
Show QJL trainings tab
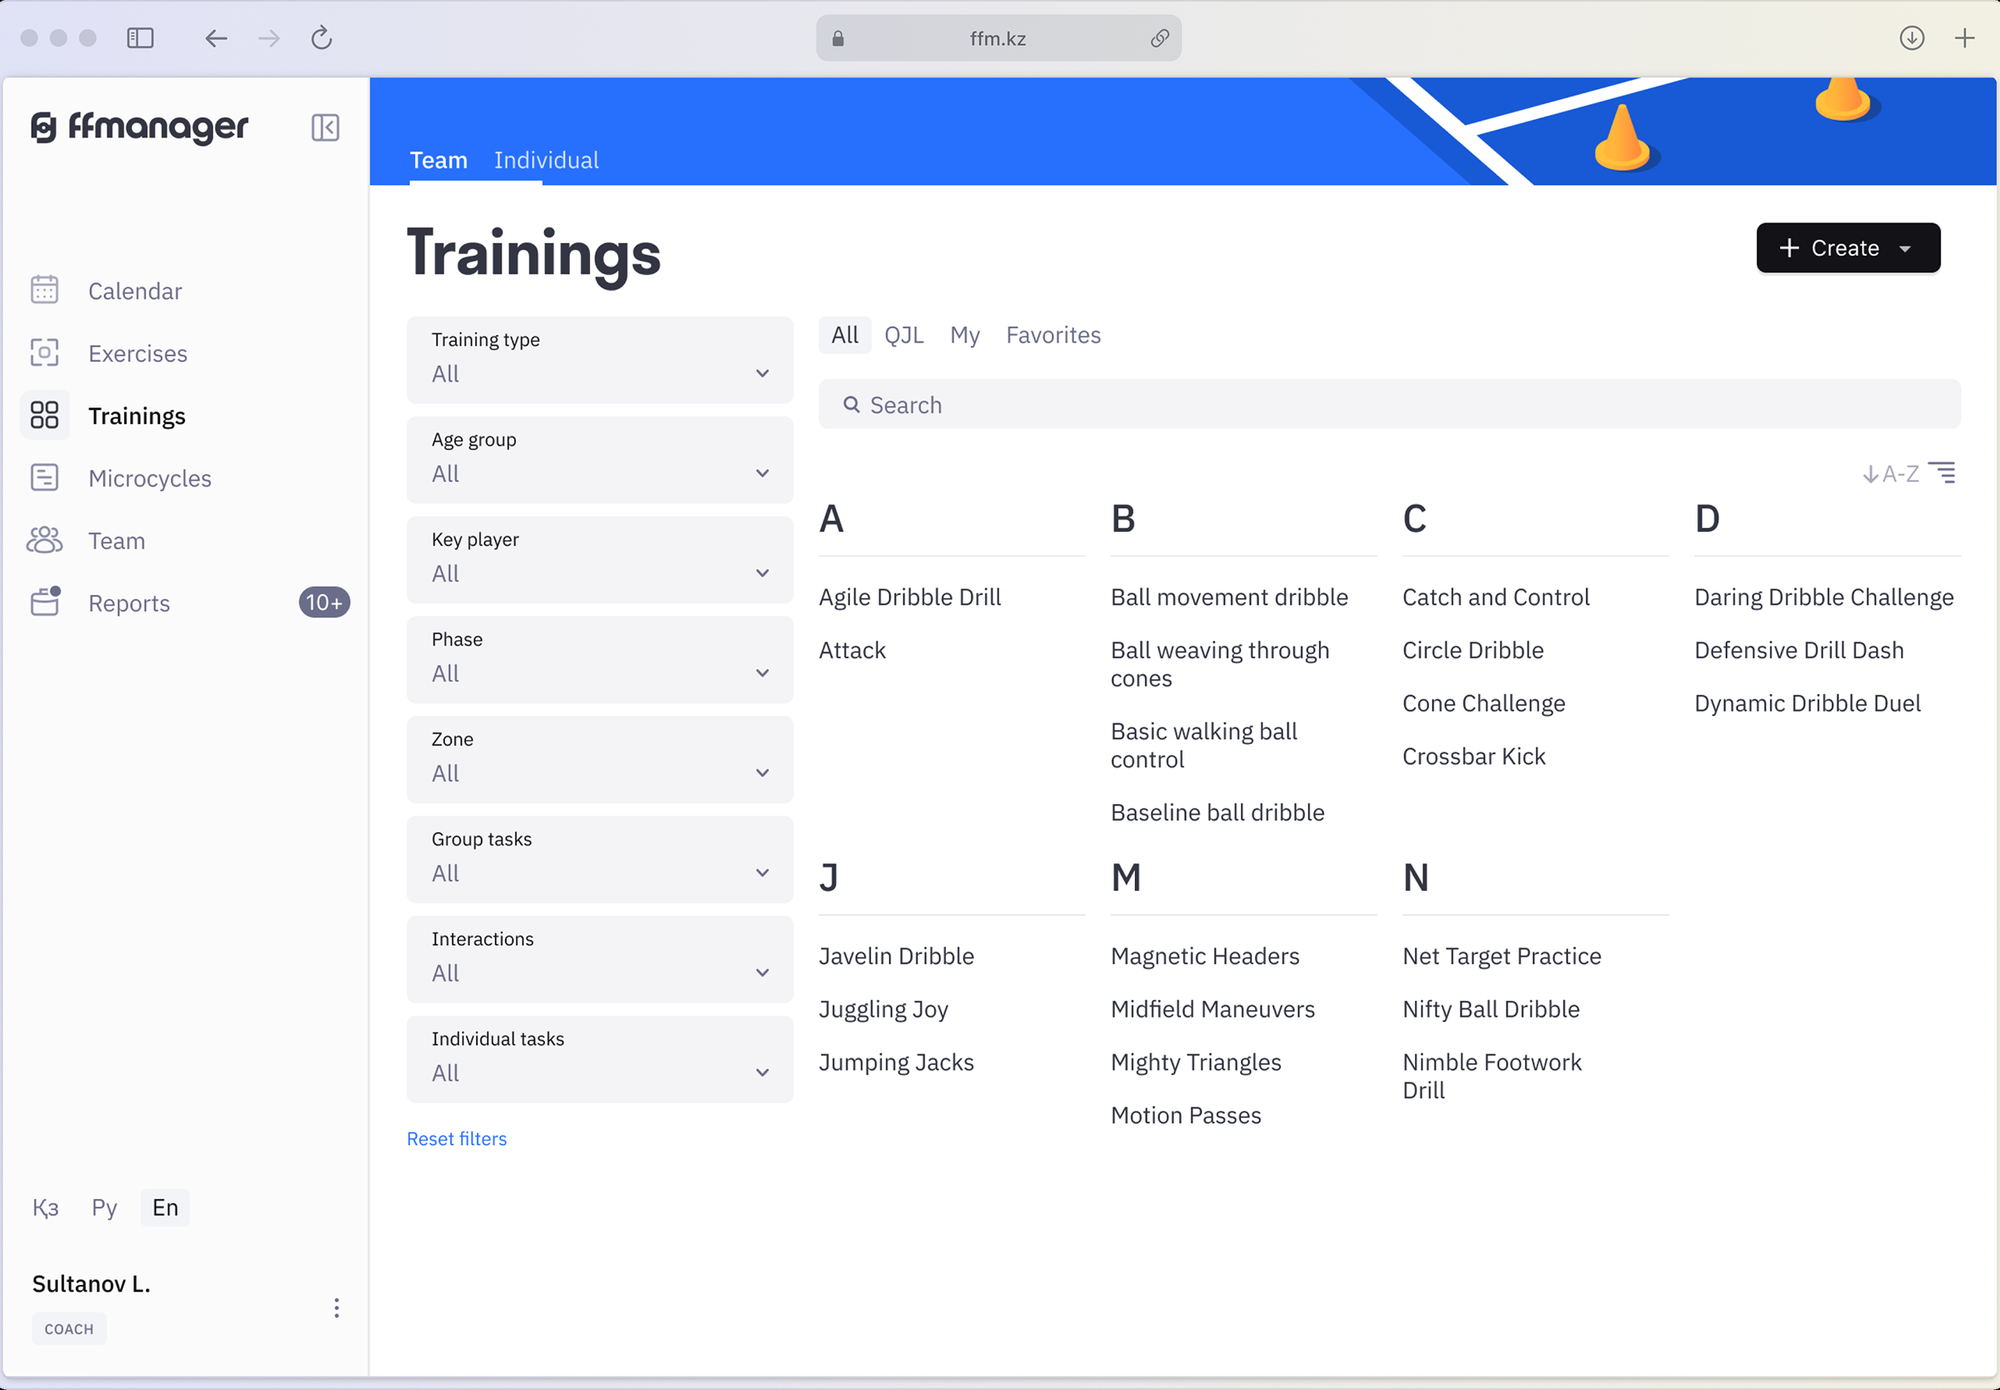[904, 335]
